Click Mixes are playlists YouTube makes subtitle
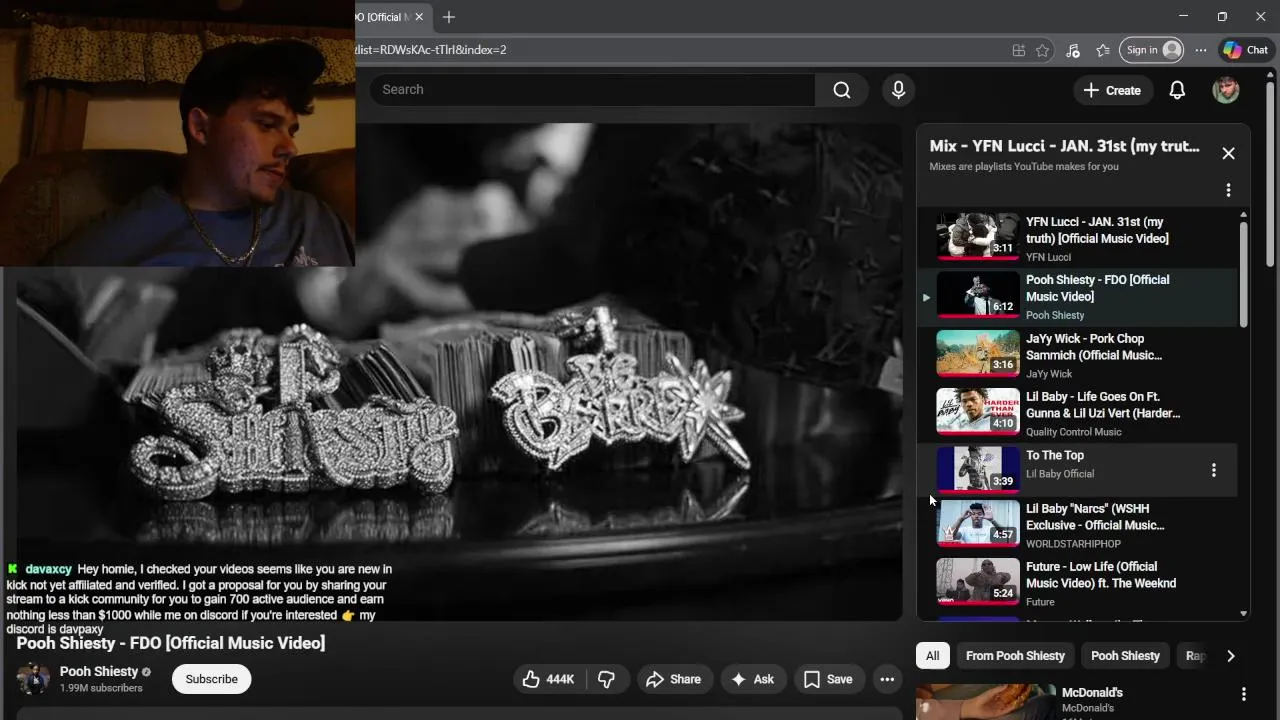 tap(1024, 167)
